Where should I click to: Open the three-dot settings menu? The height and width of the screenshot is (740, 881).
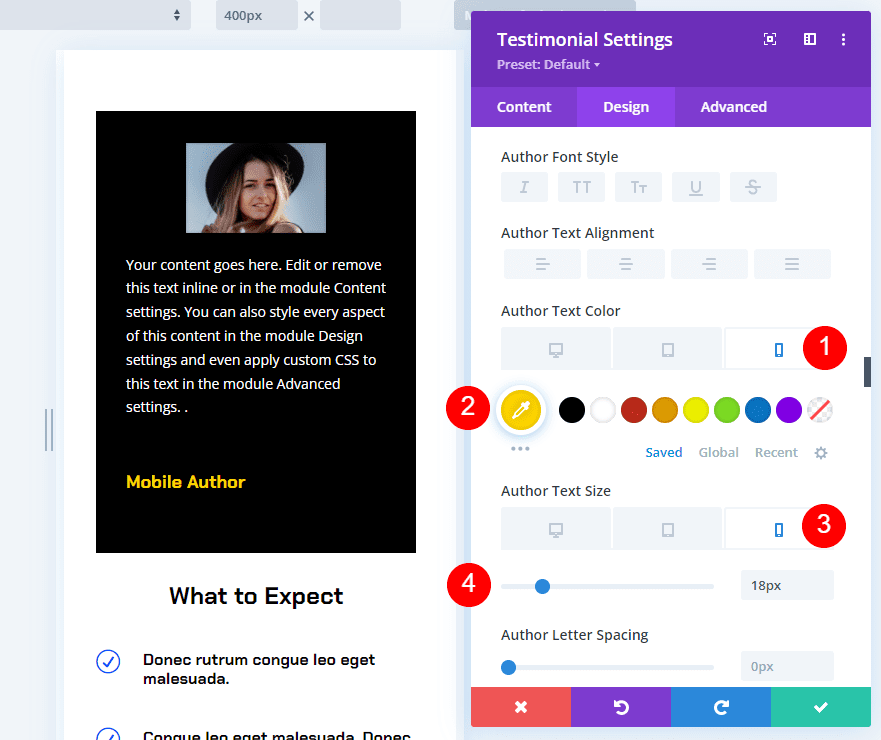(843, 39)
